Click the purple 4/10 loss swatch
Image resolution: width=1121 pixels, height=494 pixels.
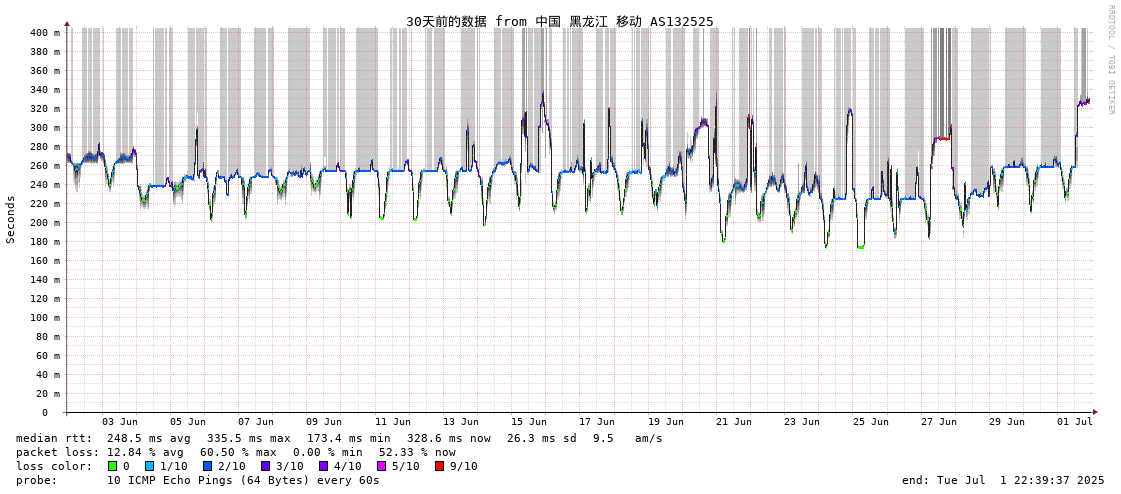(x=324, y=466)
